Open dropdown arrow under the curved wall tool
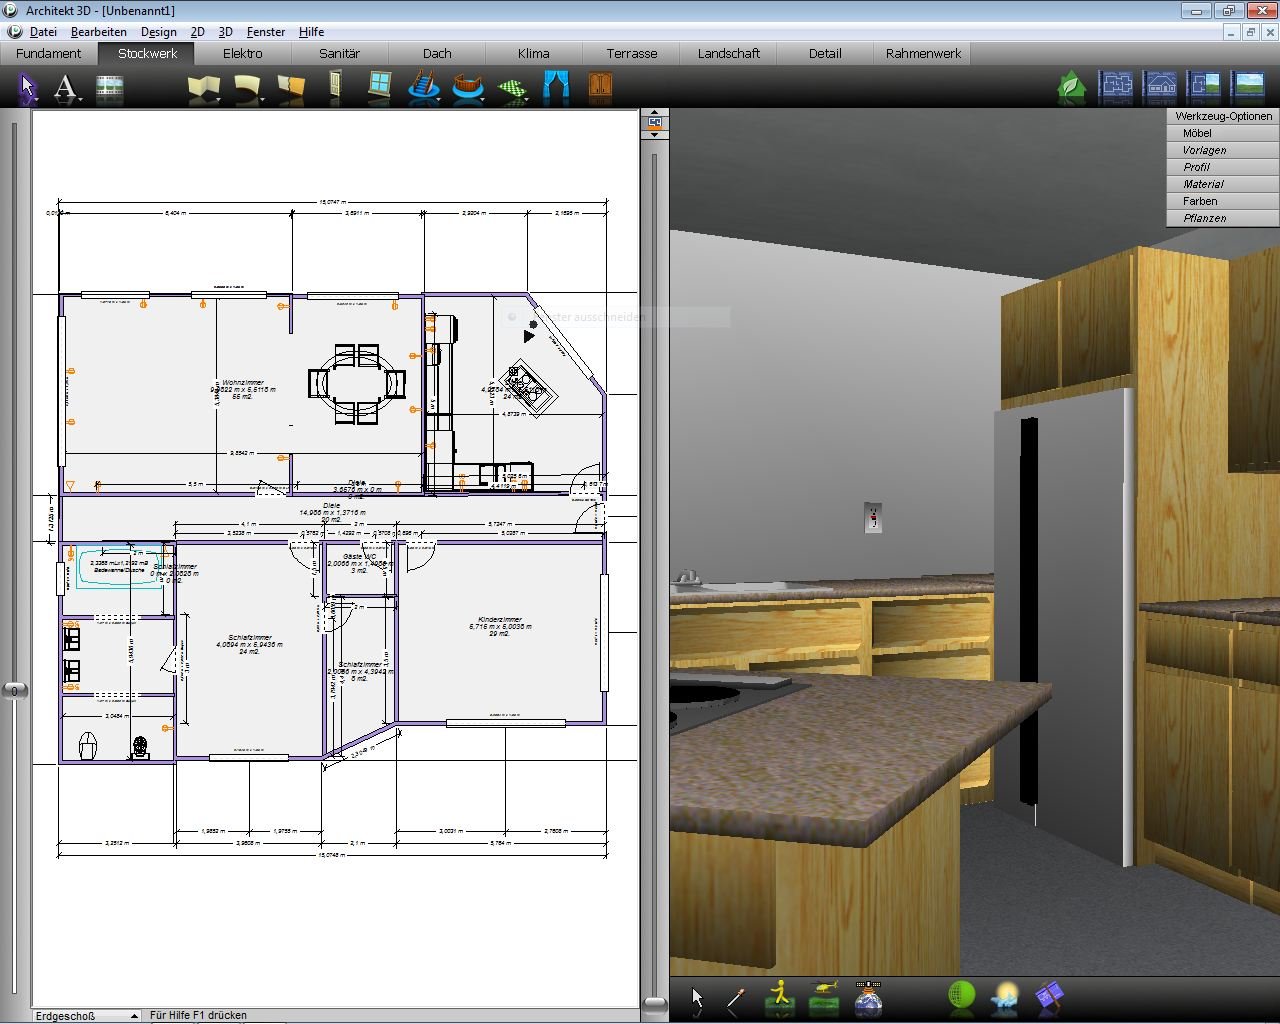Image resolution: width=1280 pixels, height=1024 pixels. pos(262,99)
